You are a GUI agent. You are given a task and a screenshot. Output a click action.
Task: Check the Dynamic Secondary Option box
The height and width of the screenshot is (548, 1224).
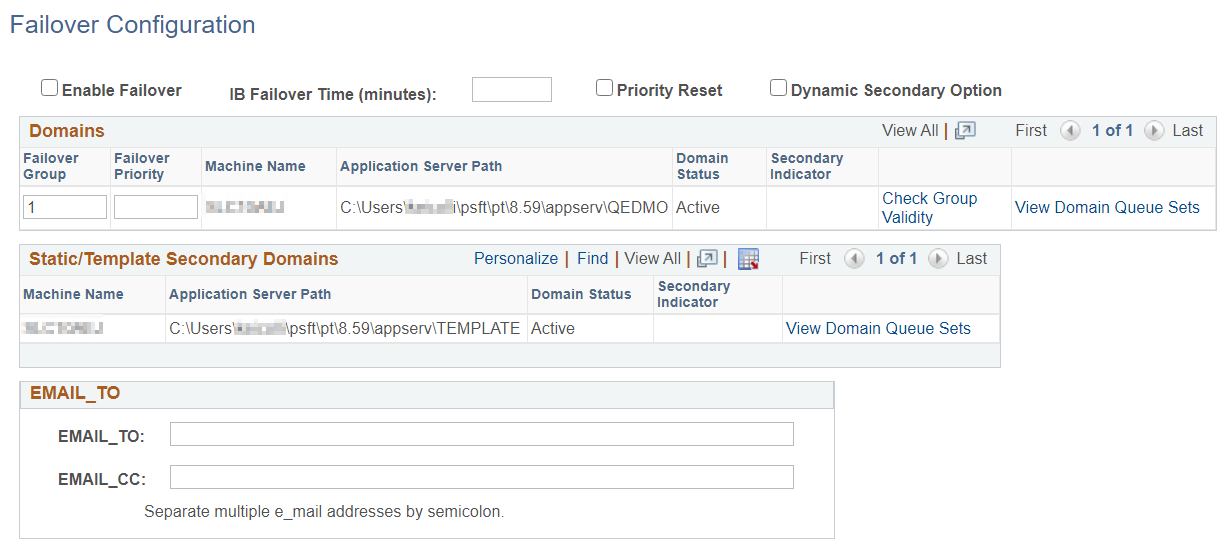(778, 88)
